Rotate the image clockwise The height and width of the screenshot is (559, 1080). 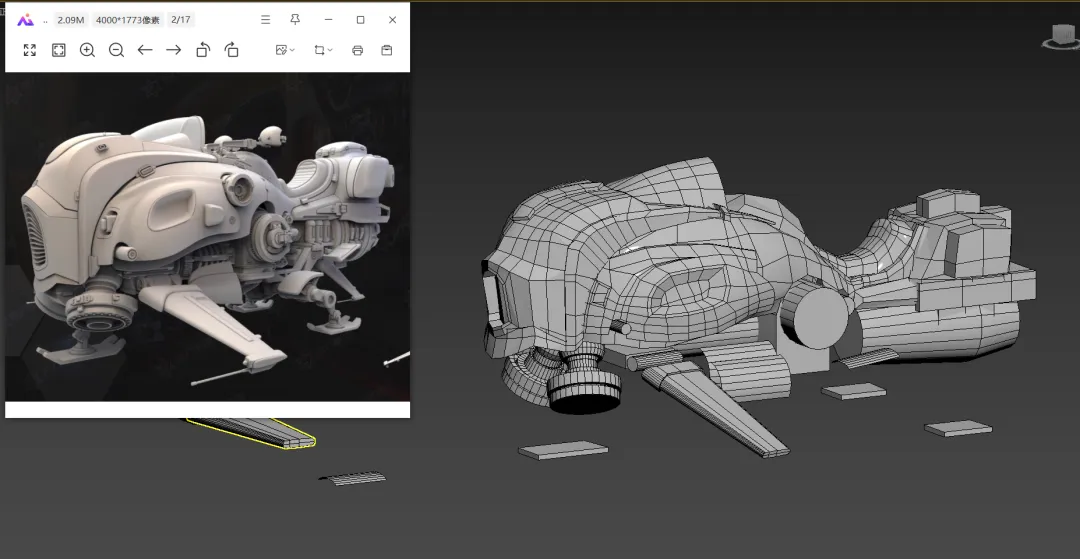click(232, 50)
